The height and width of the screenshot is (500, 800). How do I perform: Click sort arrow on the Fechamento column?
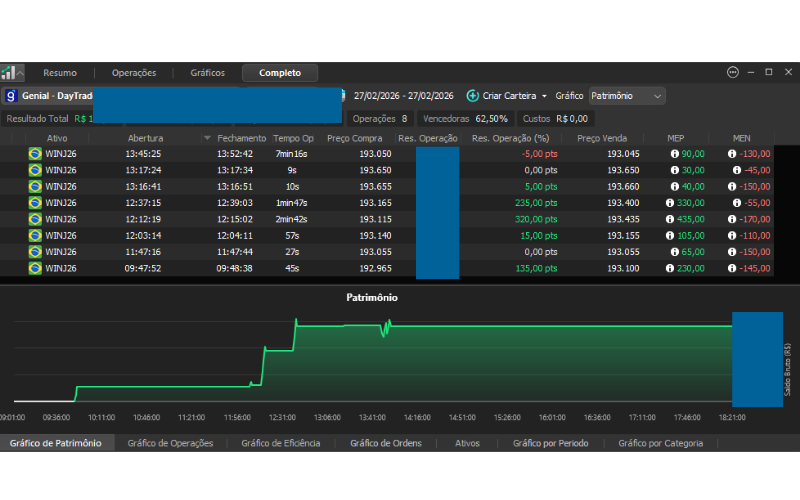(x=207, y=138)
